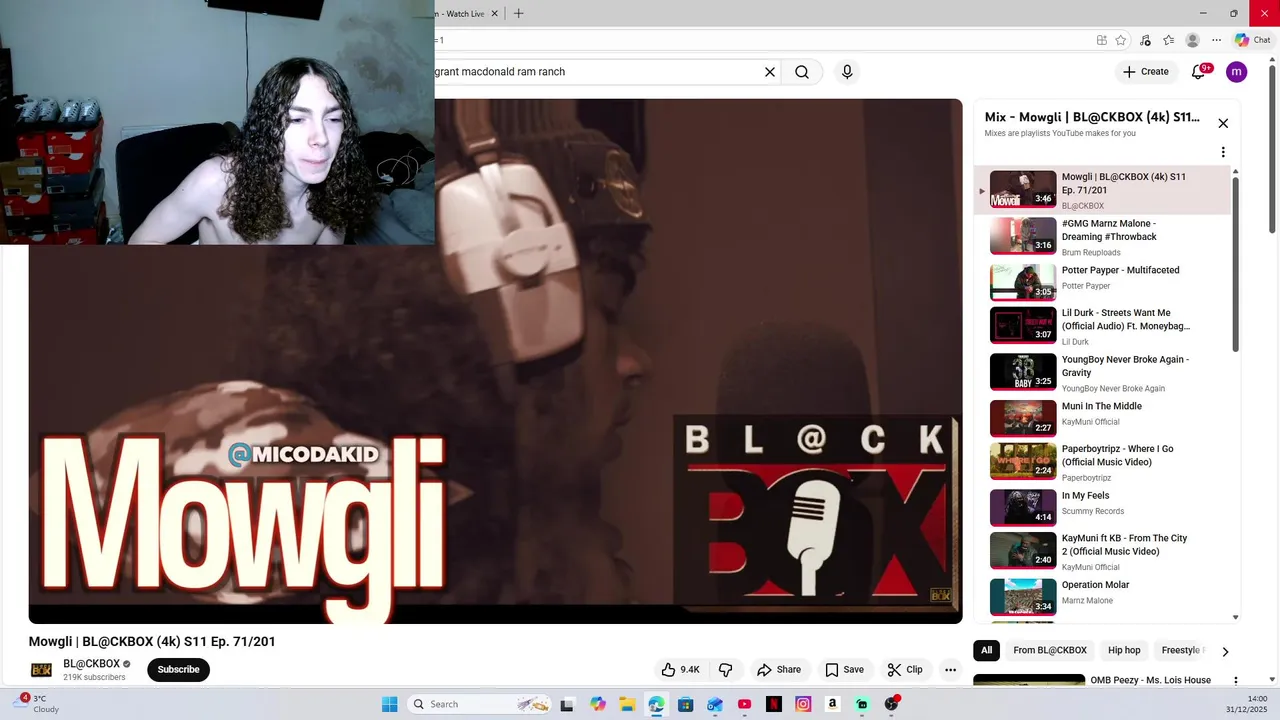Click the mix playlist scrollbar

pos(1236,265)
